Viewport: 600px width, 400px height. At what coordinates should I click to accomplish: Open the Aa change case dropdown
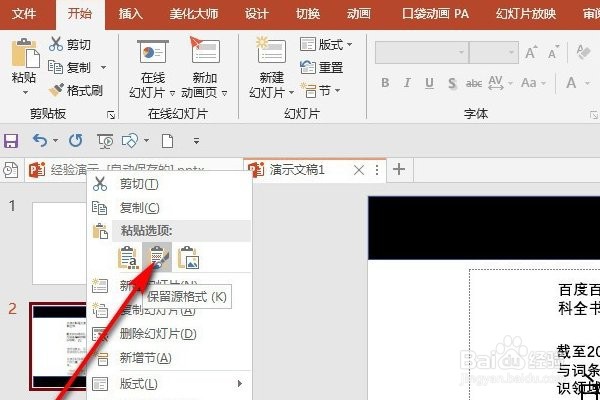point(533,83)
